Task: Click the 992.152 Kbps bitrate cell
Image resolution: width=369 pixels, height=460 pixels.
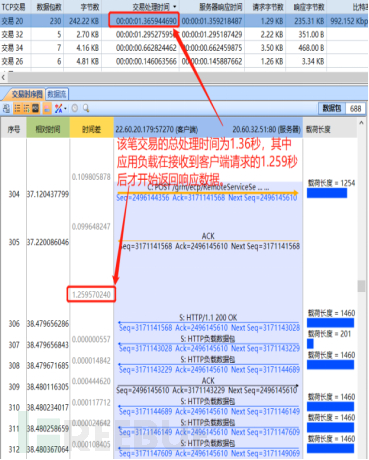Action: tap(349, 21)
